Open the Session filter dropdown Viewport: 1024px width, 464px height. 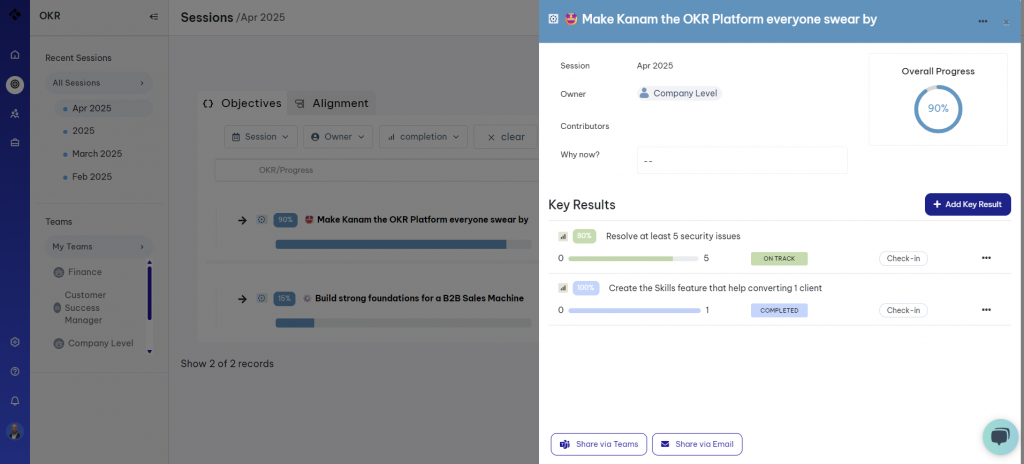click(x=261, y=137)
